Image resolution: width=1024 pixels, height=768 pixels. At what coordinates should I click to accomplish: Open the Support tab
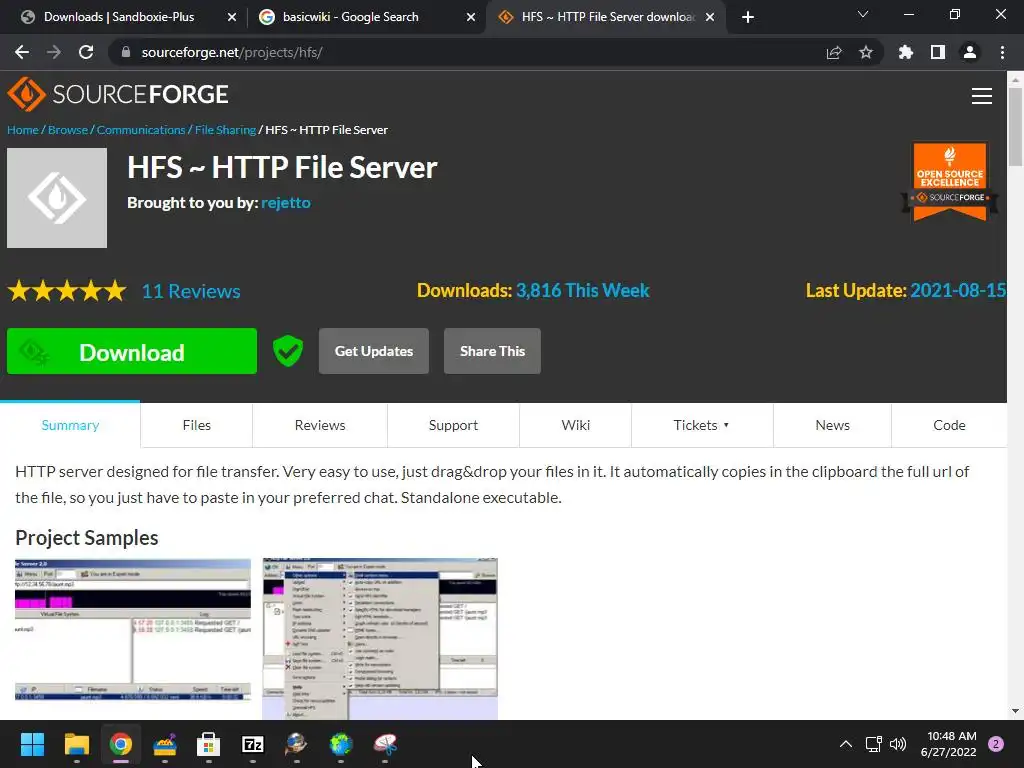point(453,425)
